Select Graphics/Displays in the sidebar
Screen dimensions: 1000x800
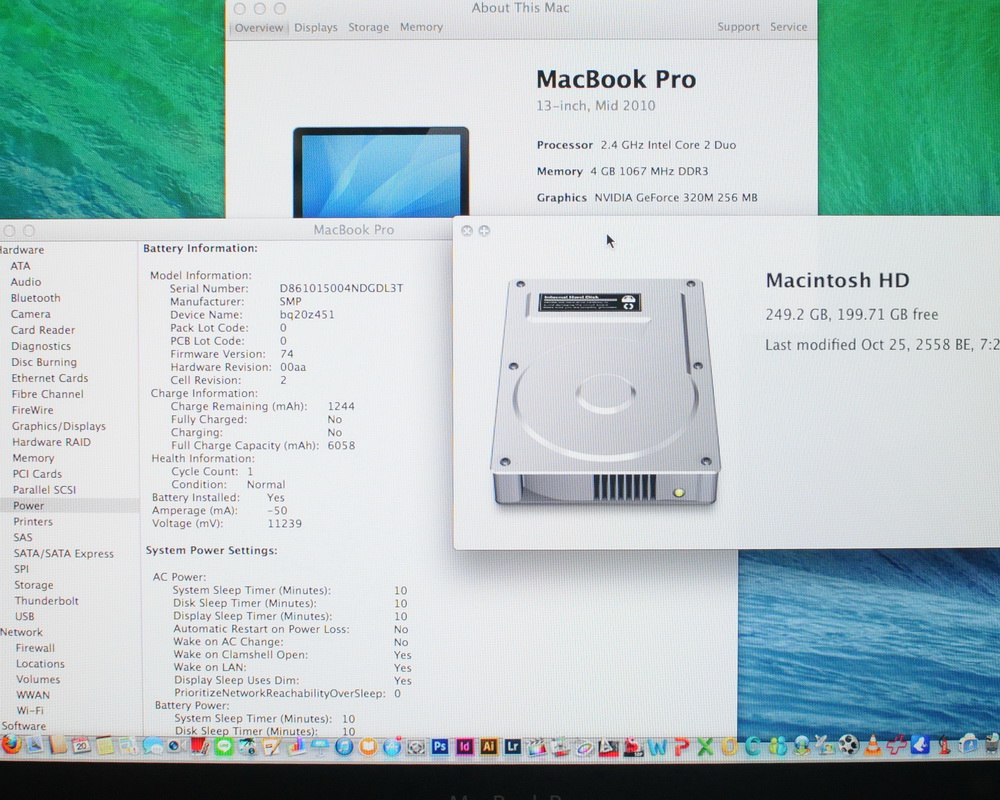click(x=59, y=426)
